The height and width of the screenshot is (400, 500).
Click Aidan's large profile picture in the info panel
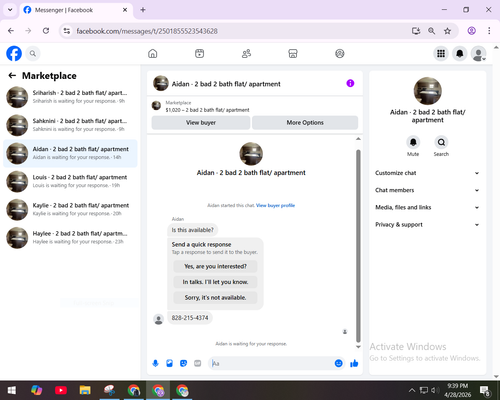point(428,91)
